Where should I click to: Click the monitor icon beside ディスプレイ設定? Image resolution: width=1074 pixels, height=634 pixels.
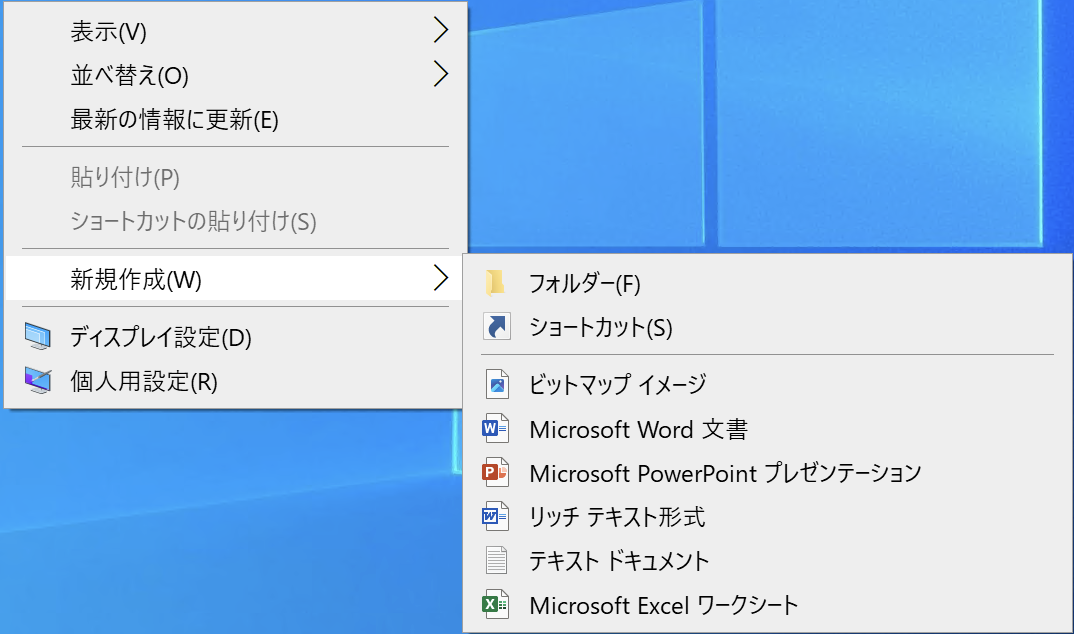(38, 338)
